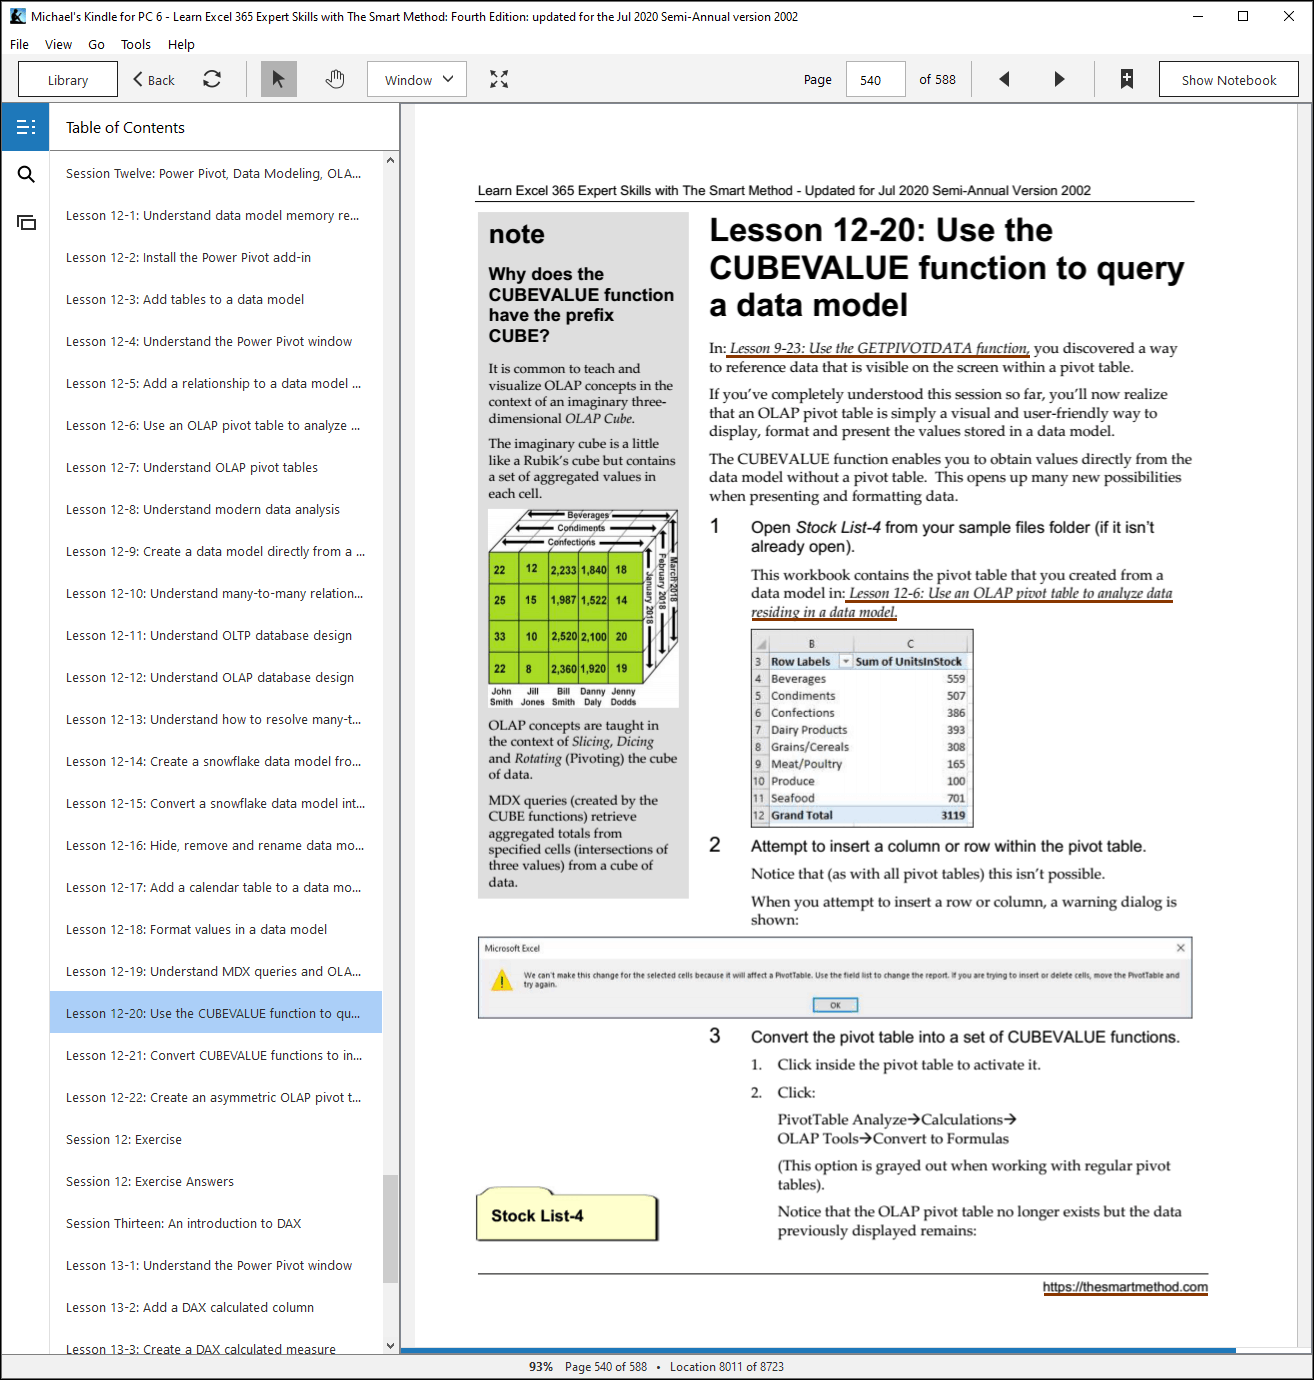Follow the Lesson 12-6 OLAP pivot table link
The image size is (1314, 1380).
[x=961, y=602]
